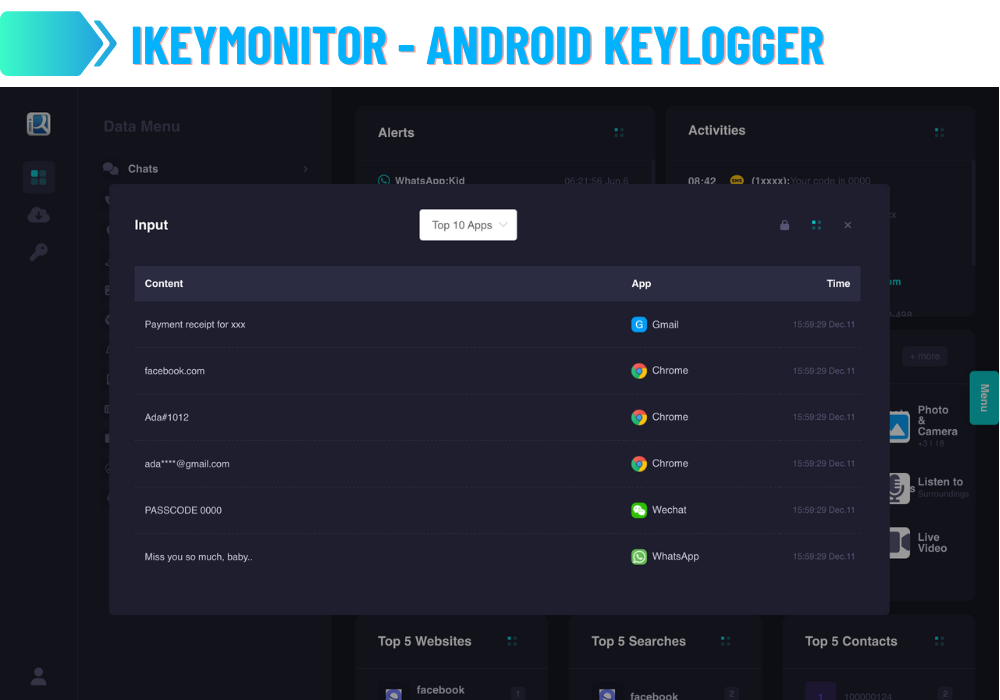The width and height of the screenshot is (1000, 700).
Task: Click the Top 5 Contacts heading
Action: pos(851,641)
